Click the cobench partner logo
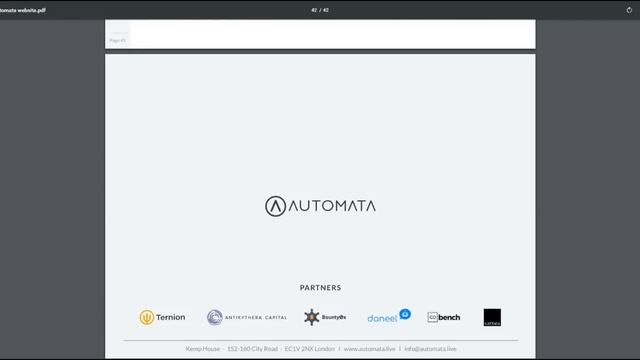The width and height of the screenshot is (640, 360). pyautogui.click(x=444, y=317)
